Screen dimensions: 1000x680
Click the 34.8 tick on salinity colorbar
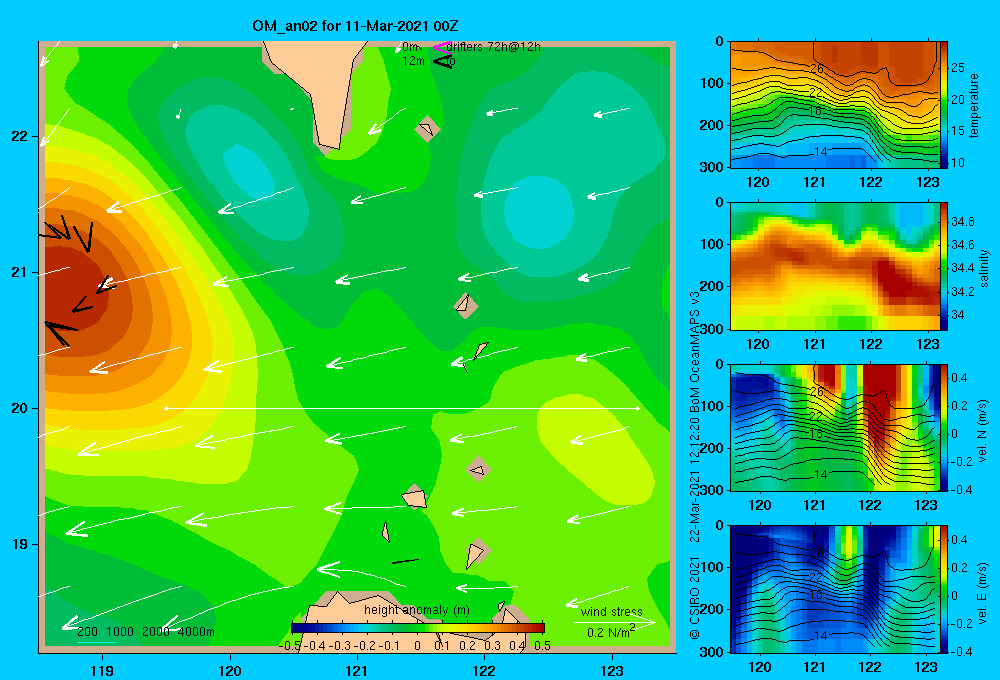pos(962,222)
